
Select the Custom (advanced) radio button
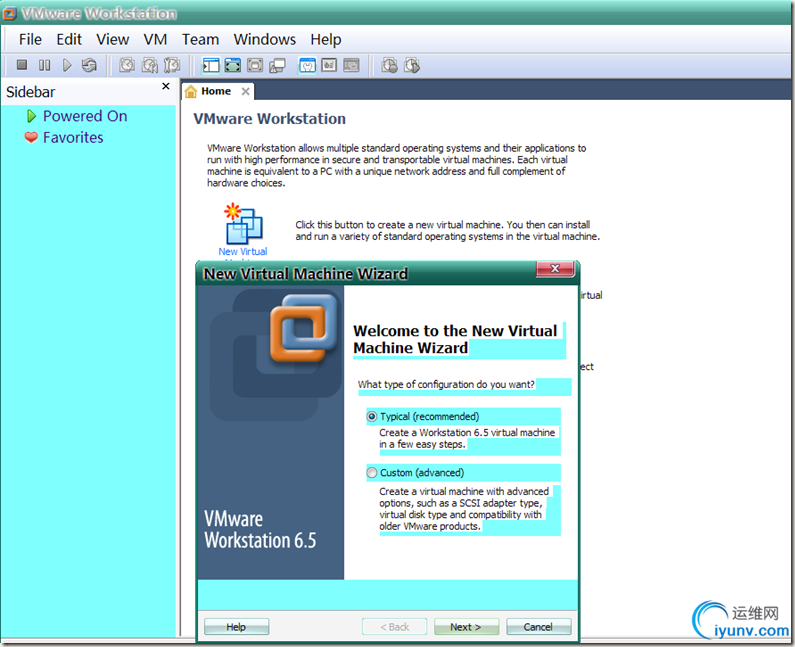click(x=372, y=473)
